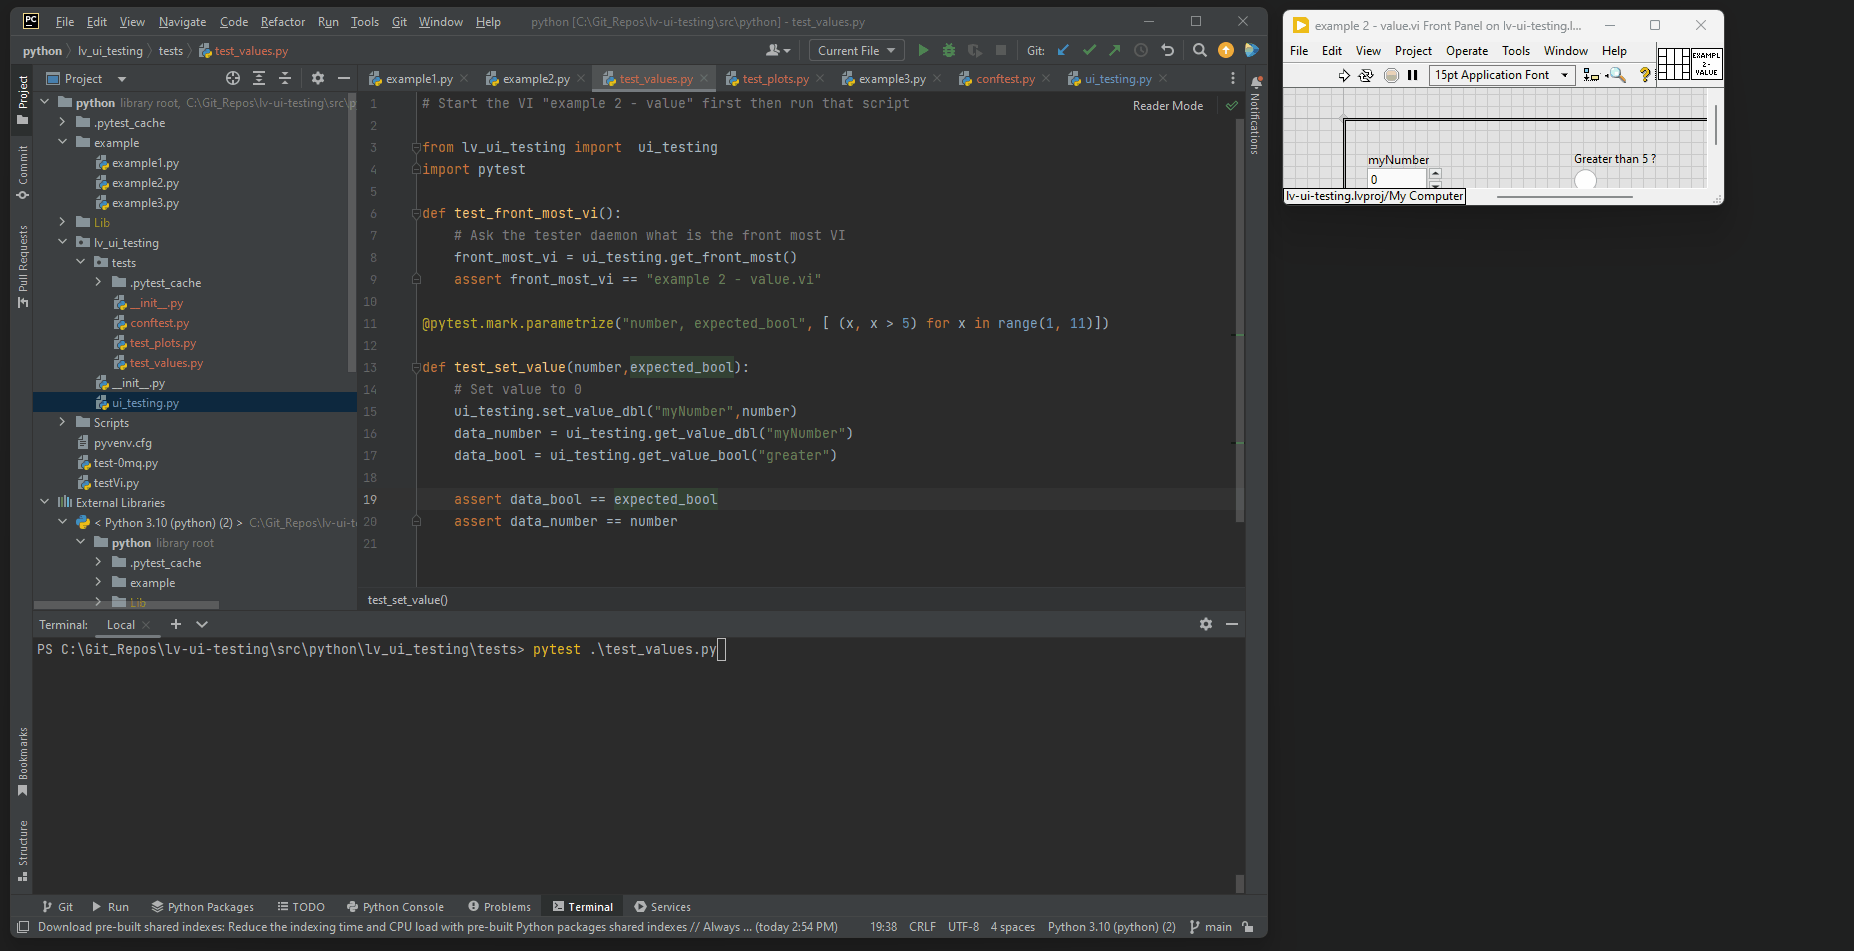Stop the running process

pos(1001,50)
